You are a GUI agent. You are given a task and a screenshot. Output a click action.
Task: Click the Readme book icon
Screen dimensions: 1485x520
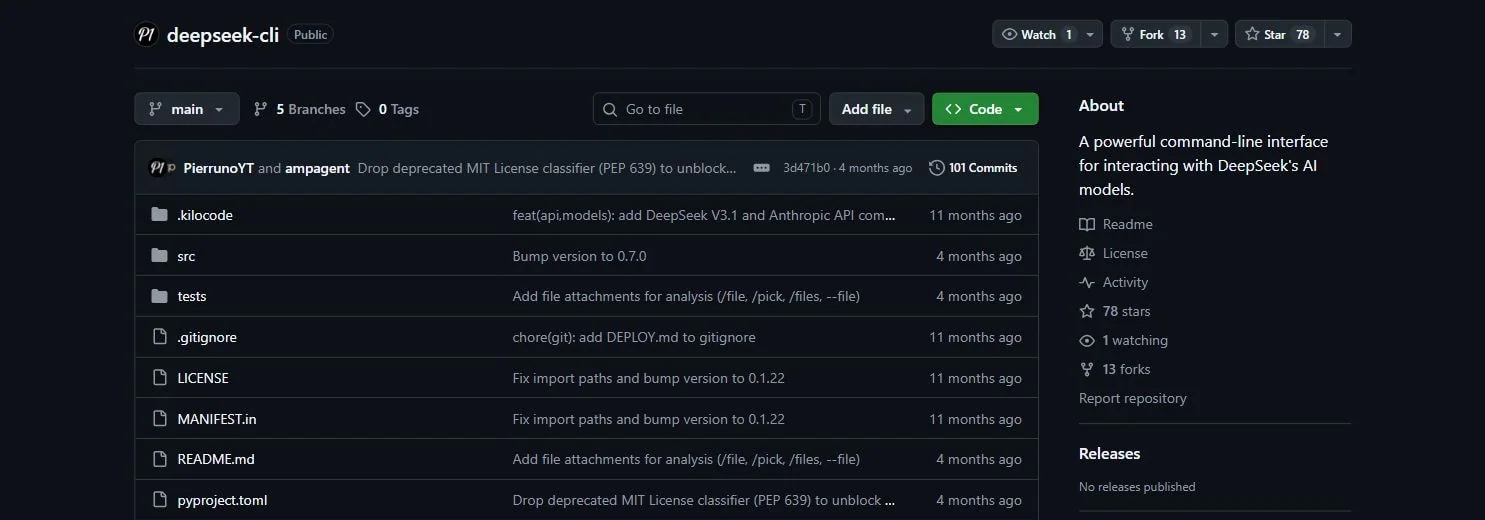click(1087, 224)
